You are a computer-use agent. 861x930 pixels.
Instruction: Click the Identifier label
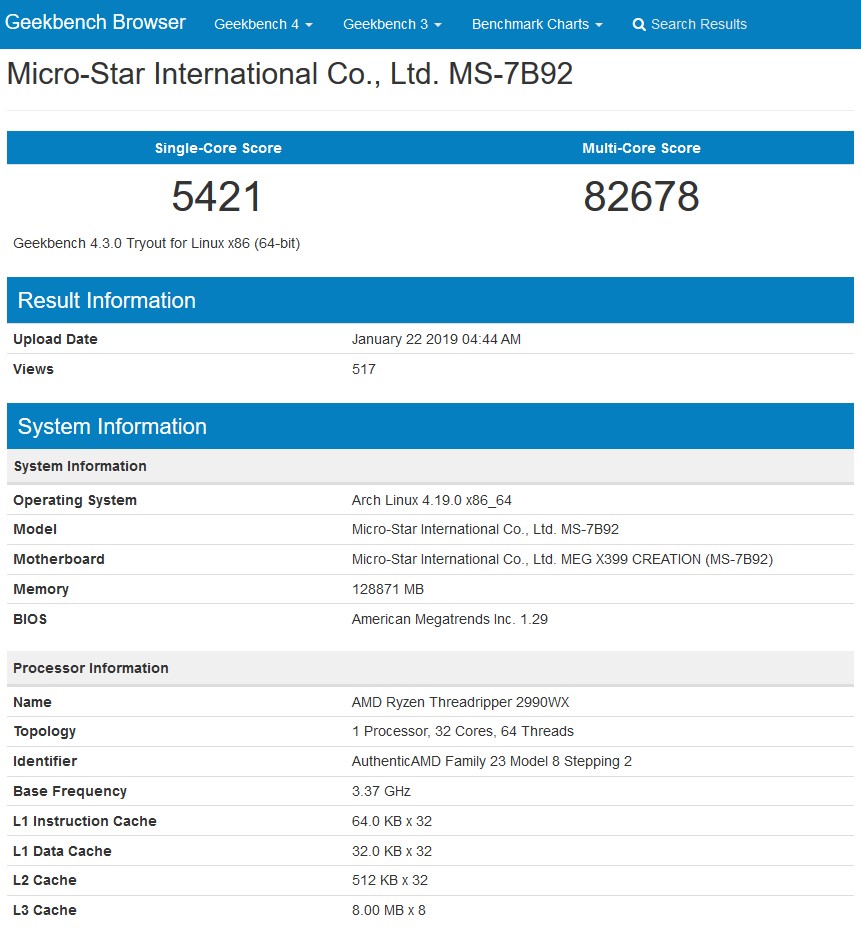(x=45, y=761)
